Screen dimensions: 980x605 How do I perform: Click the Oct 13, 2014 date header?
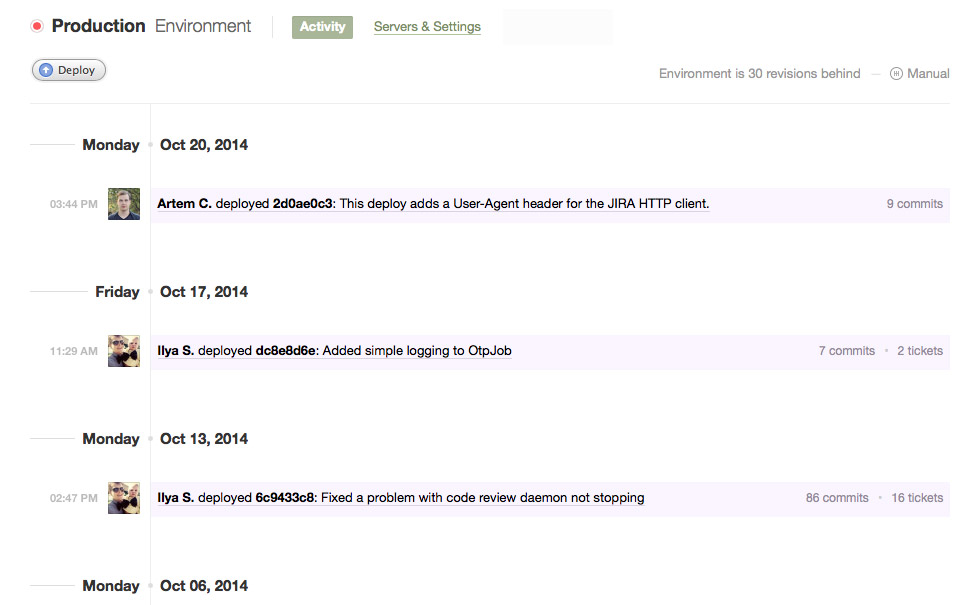point(204,439)
